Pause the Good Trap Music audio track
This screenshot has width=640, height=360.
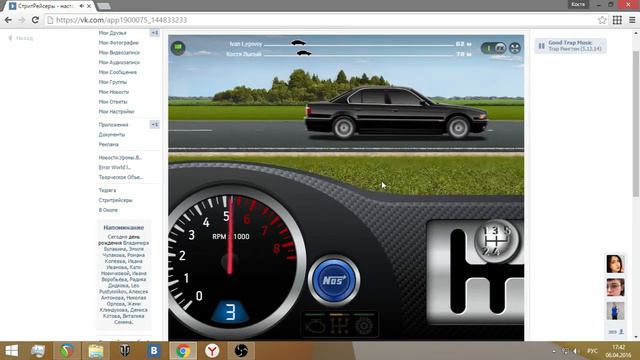click(541, 46)
